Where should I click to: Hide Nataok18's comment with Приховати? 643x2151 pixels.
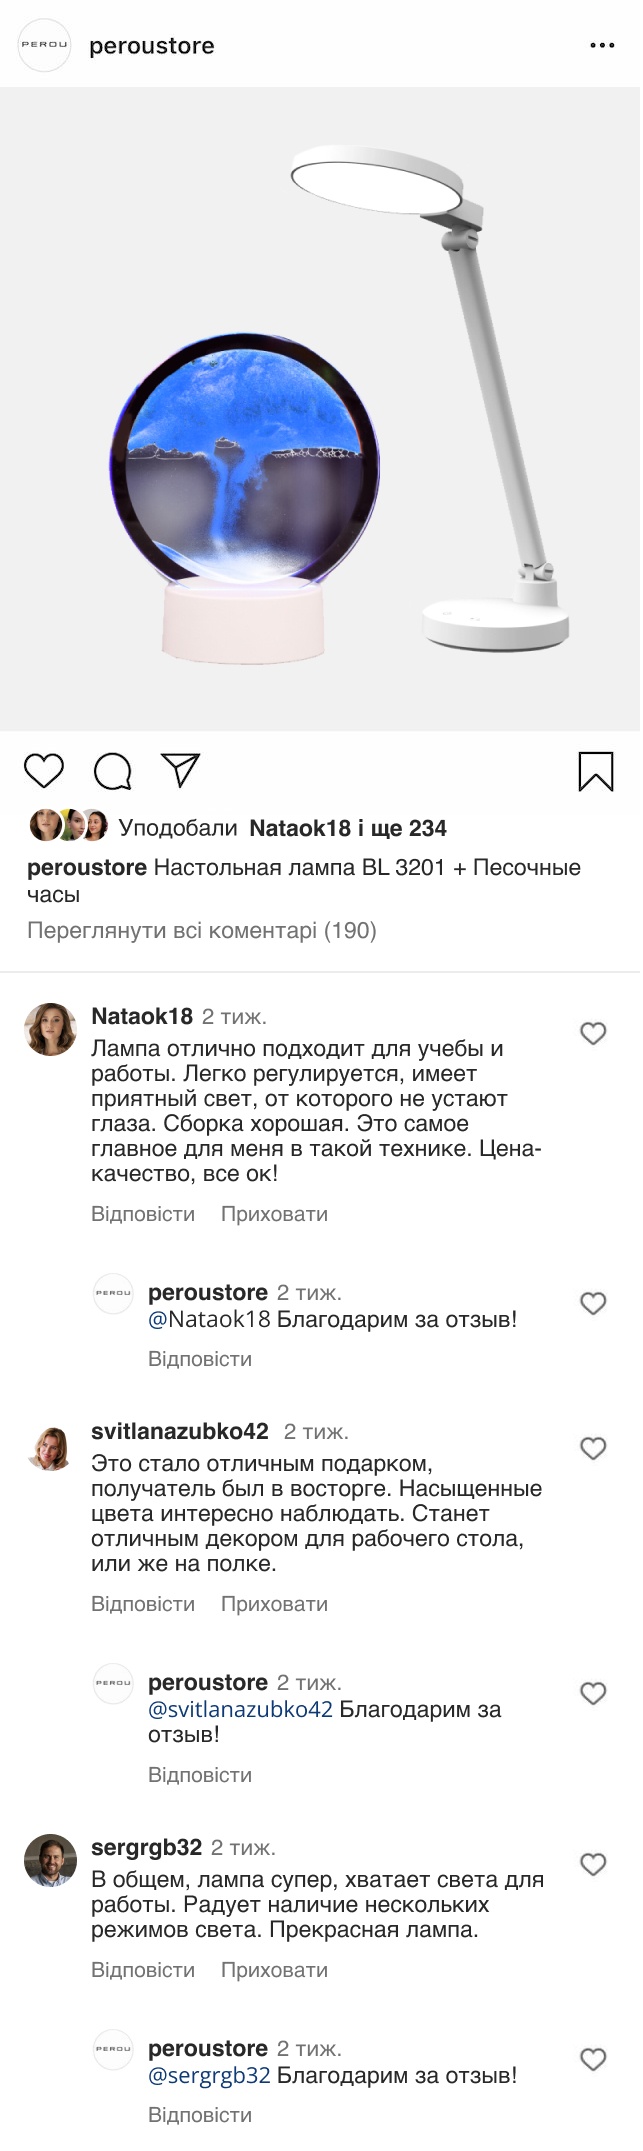pos(274,1214)
